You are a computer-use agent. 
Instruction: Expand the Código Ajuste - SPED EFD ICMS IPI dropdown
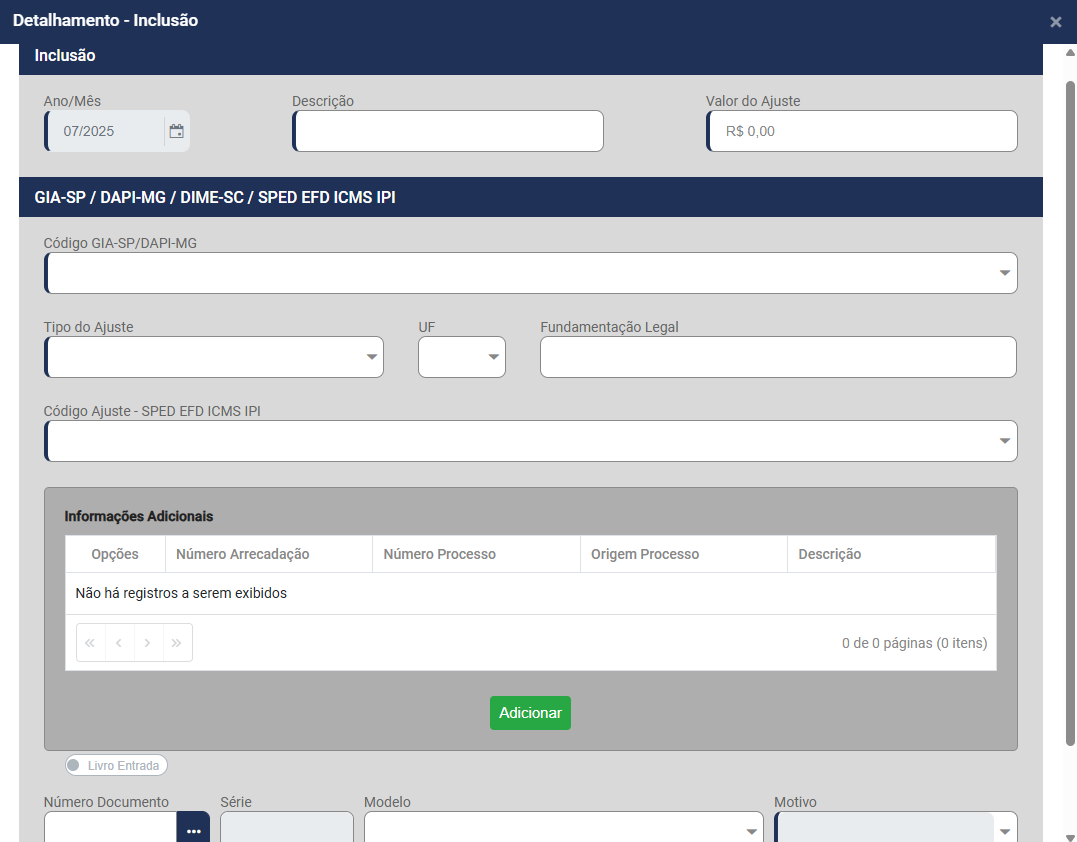point(1004,441)
